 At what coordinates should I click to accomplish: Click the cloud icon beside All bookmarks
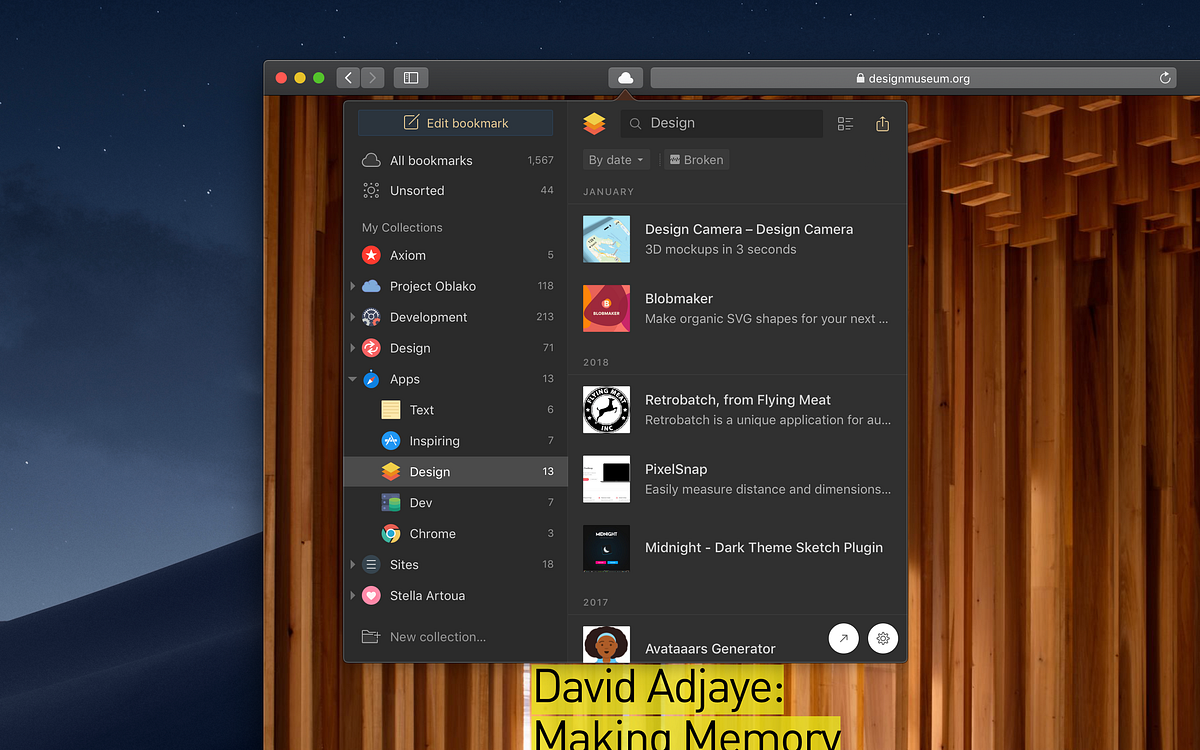pos(371,160)
